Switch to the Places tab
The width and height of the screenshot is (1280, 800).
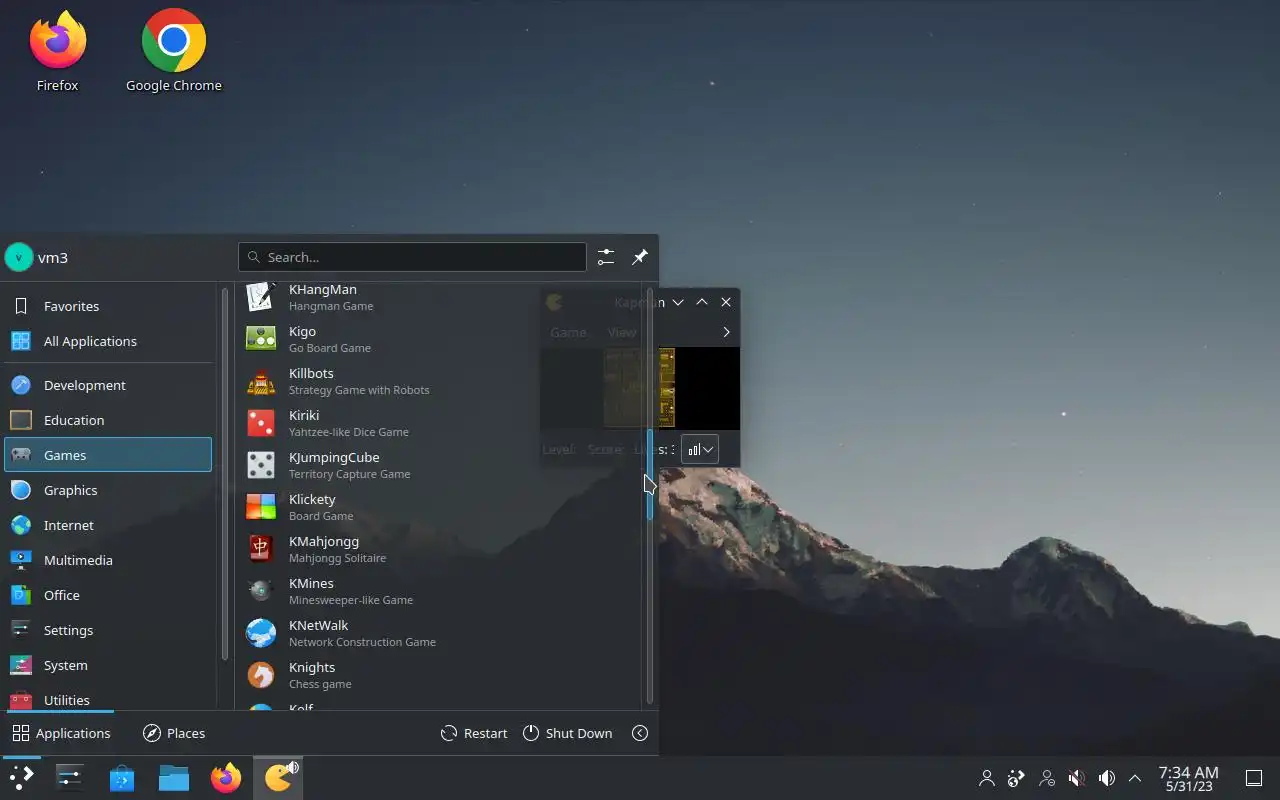174,733
